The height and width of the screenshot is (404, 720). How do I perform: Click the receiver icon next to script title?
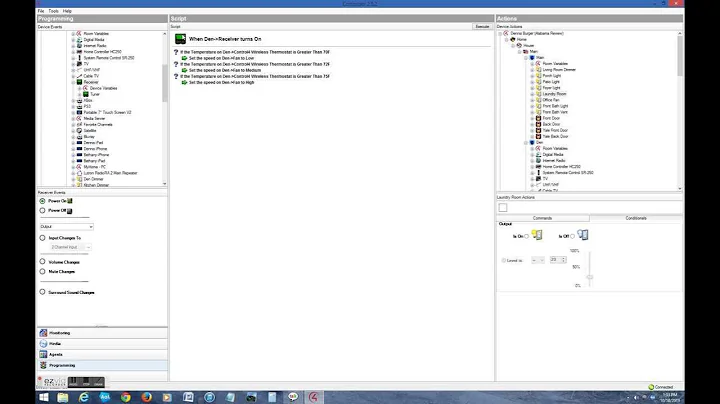tap(180, 39)
